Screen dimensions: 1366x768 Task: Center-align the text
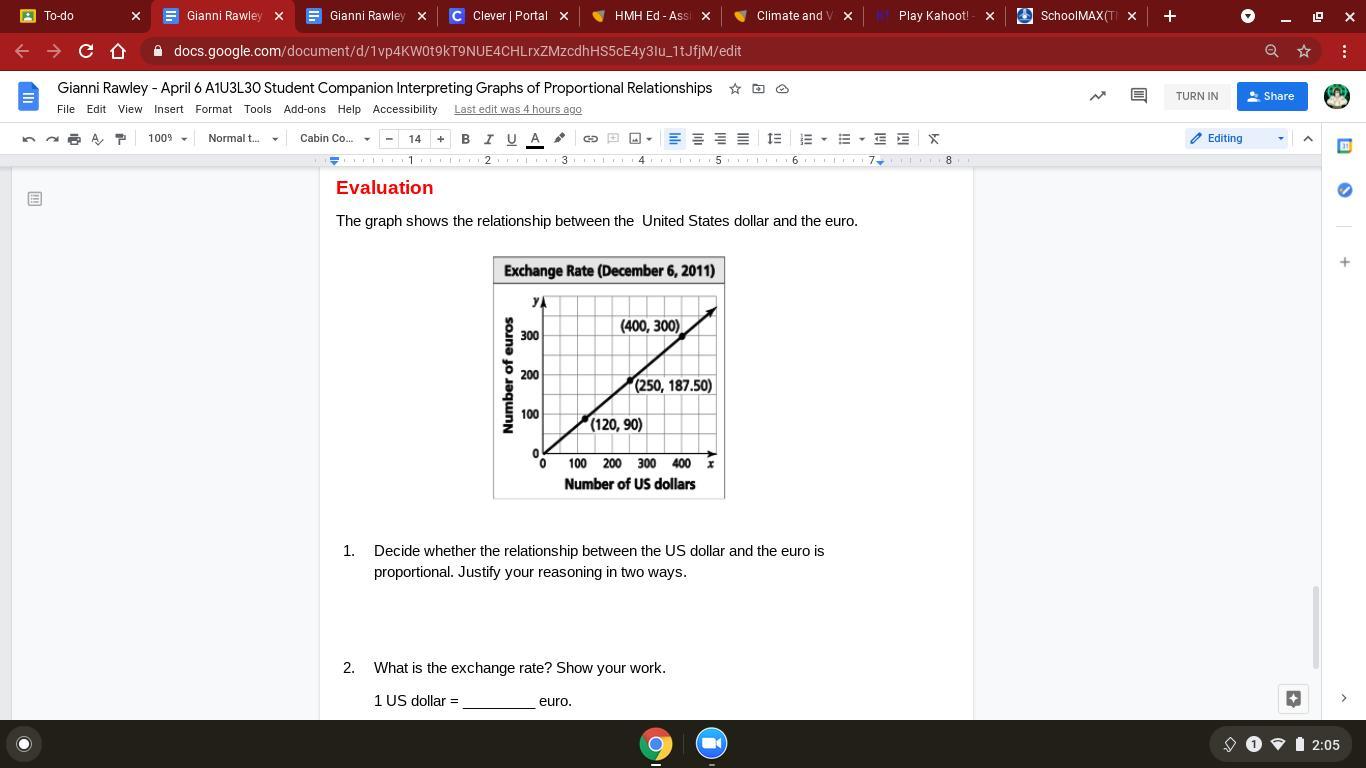(x=698, y=139)
